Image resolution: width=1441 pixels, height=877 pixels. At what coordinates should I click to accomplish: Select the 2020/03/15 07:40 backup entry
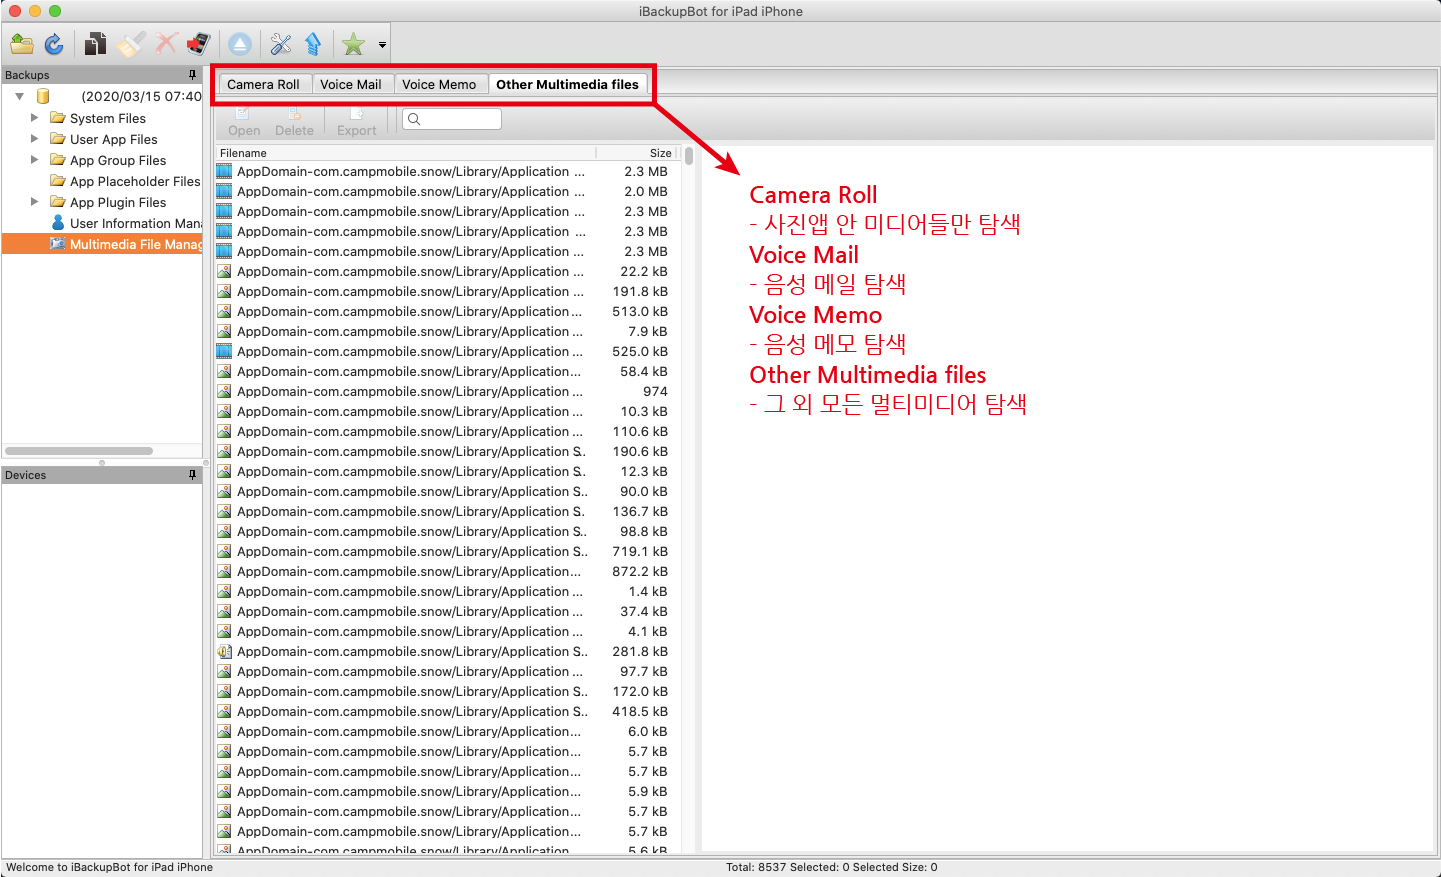point(141,96)
